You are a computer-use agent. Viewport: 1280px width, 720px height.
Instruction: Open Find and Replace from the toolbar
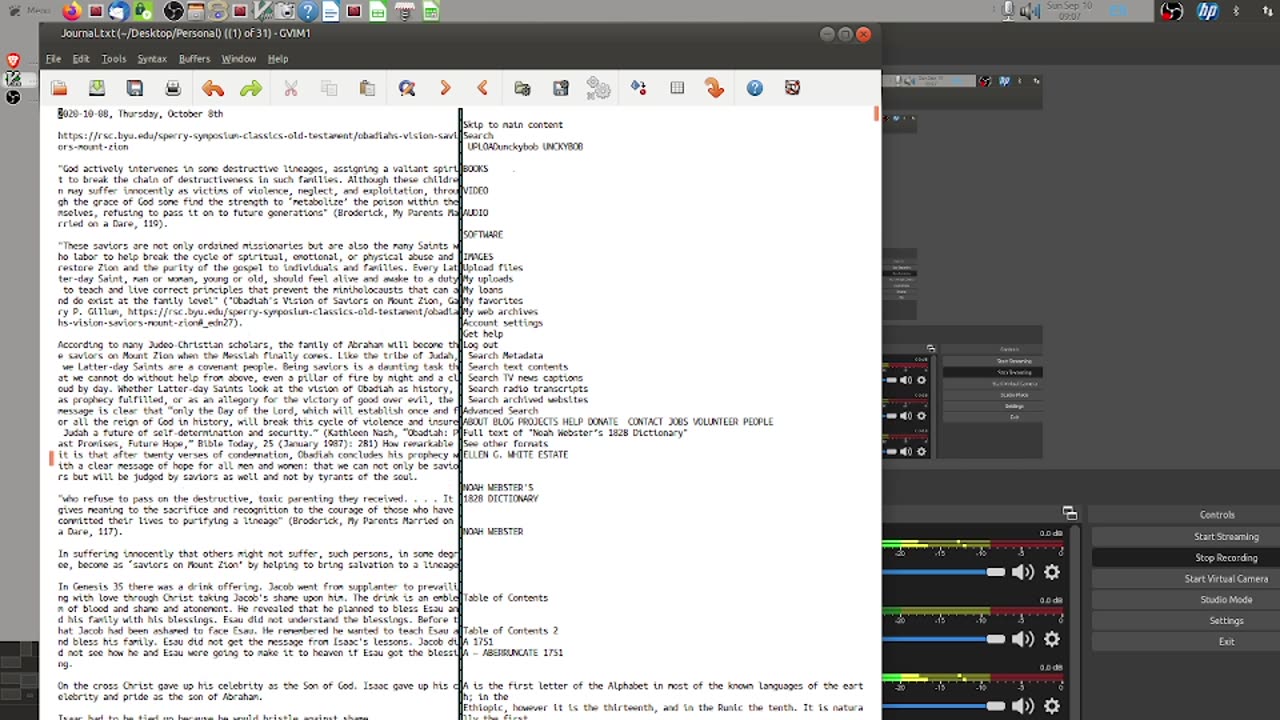tap(406, 88)
